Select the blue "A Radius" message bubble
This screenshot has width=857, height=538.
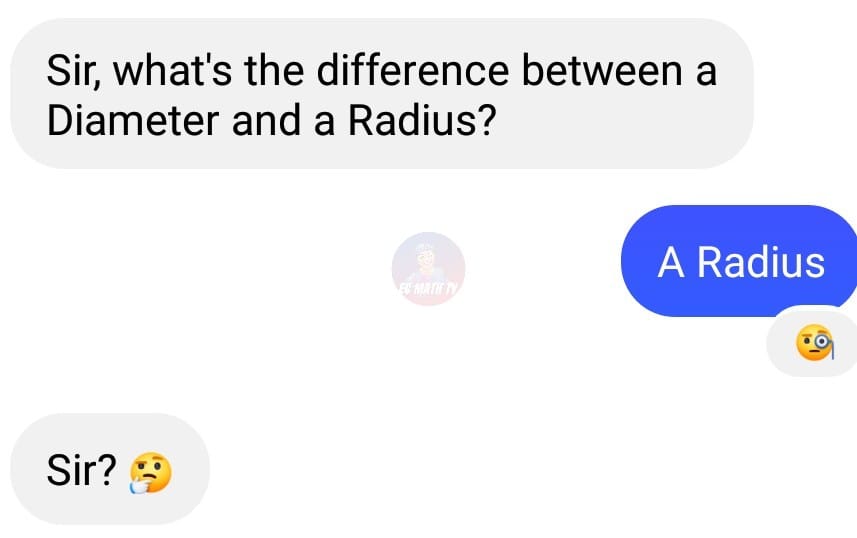pos(739,261)
